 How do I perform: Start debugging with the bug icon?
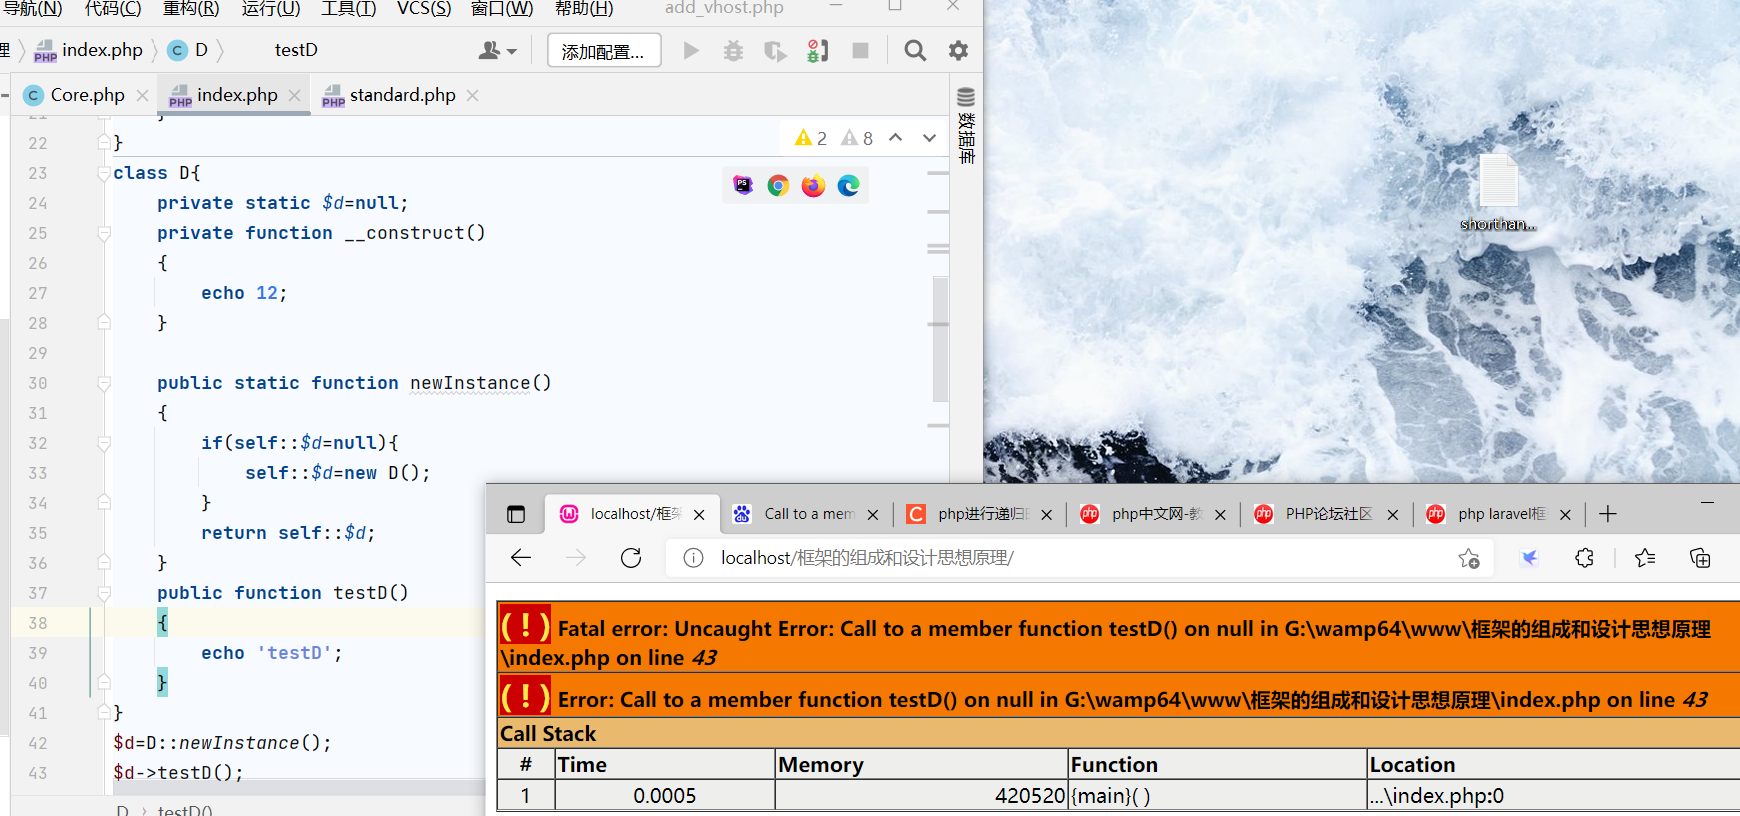[733, 50]
